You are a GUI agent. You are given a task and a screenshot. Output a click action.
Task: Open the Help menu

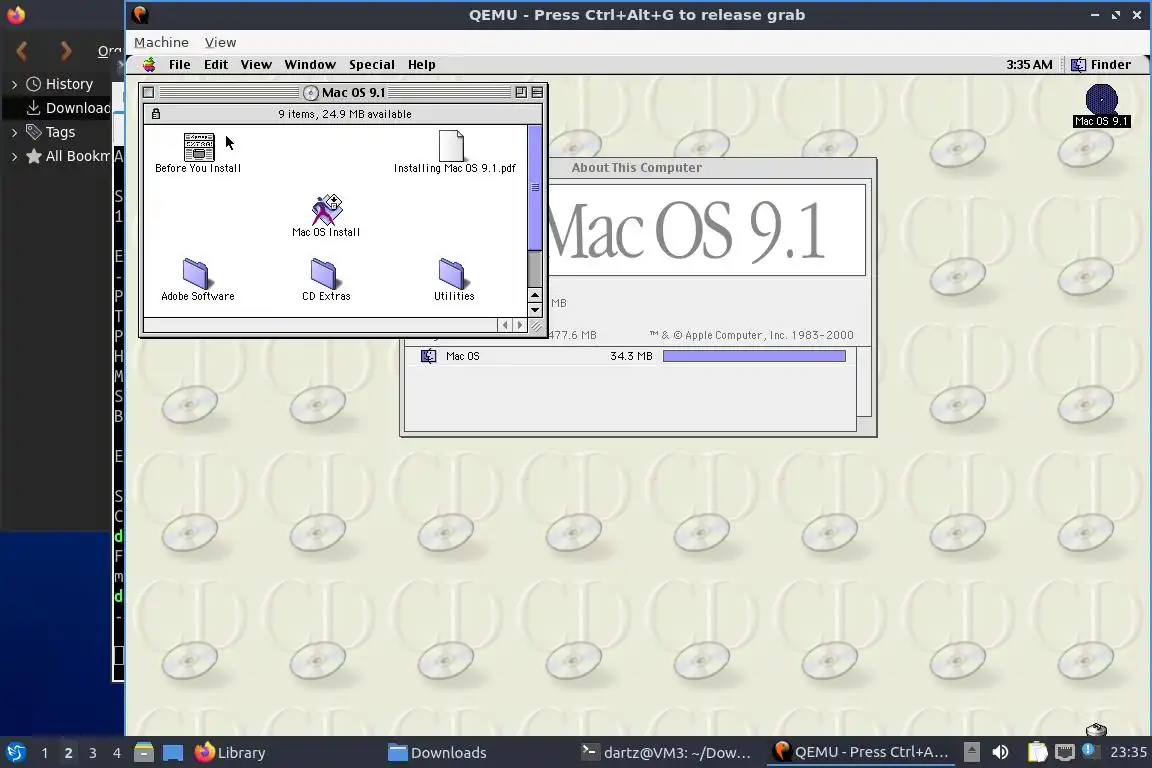[422, 65]
